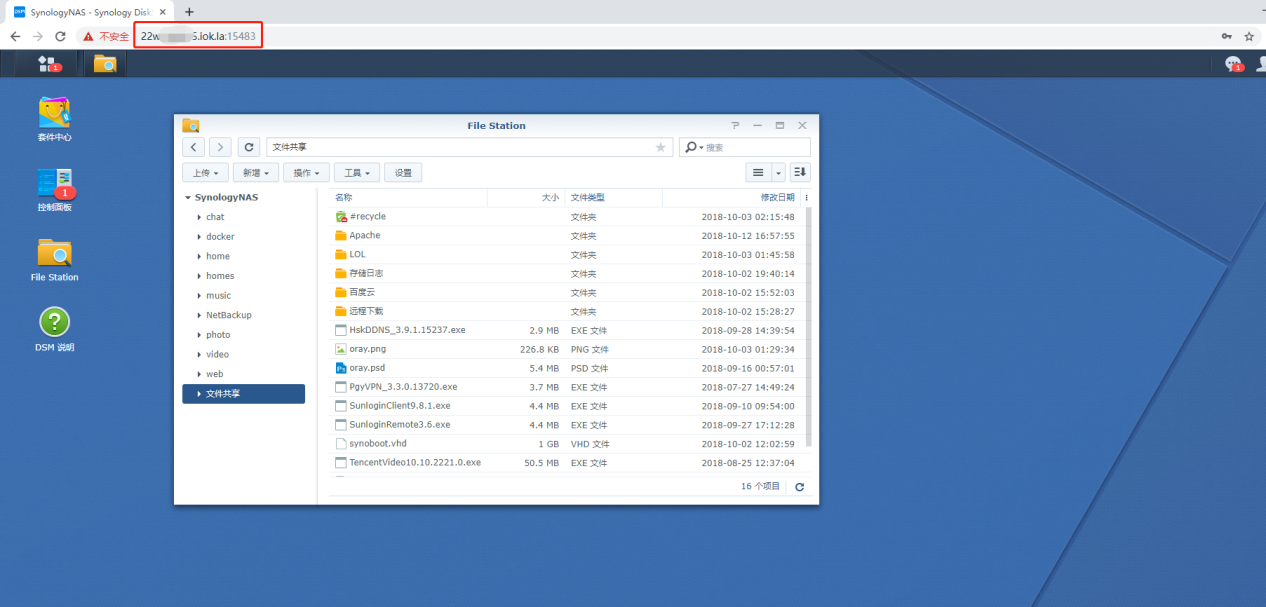The width and height of the screenshot is (1266, 607).
Task: Click the password key icon in address bar
Action: click(1227, 36)
